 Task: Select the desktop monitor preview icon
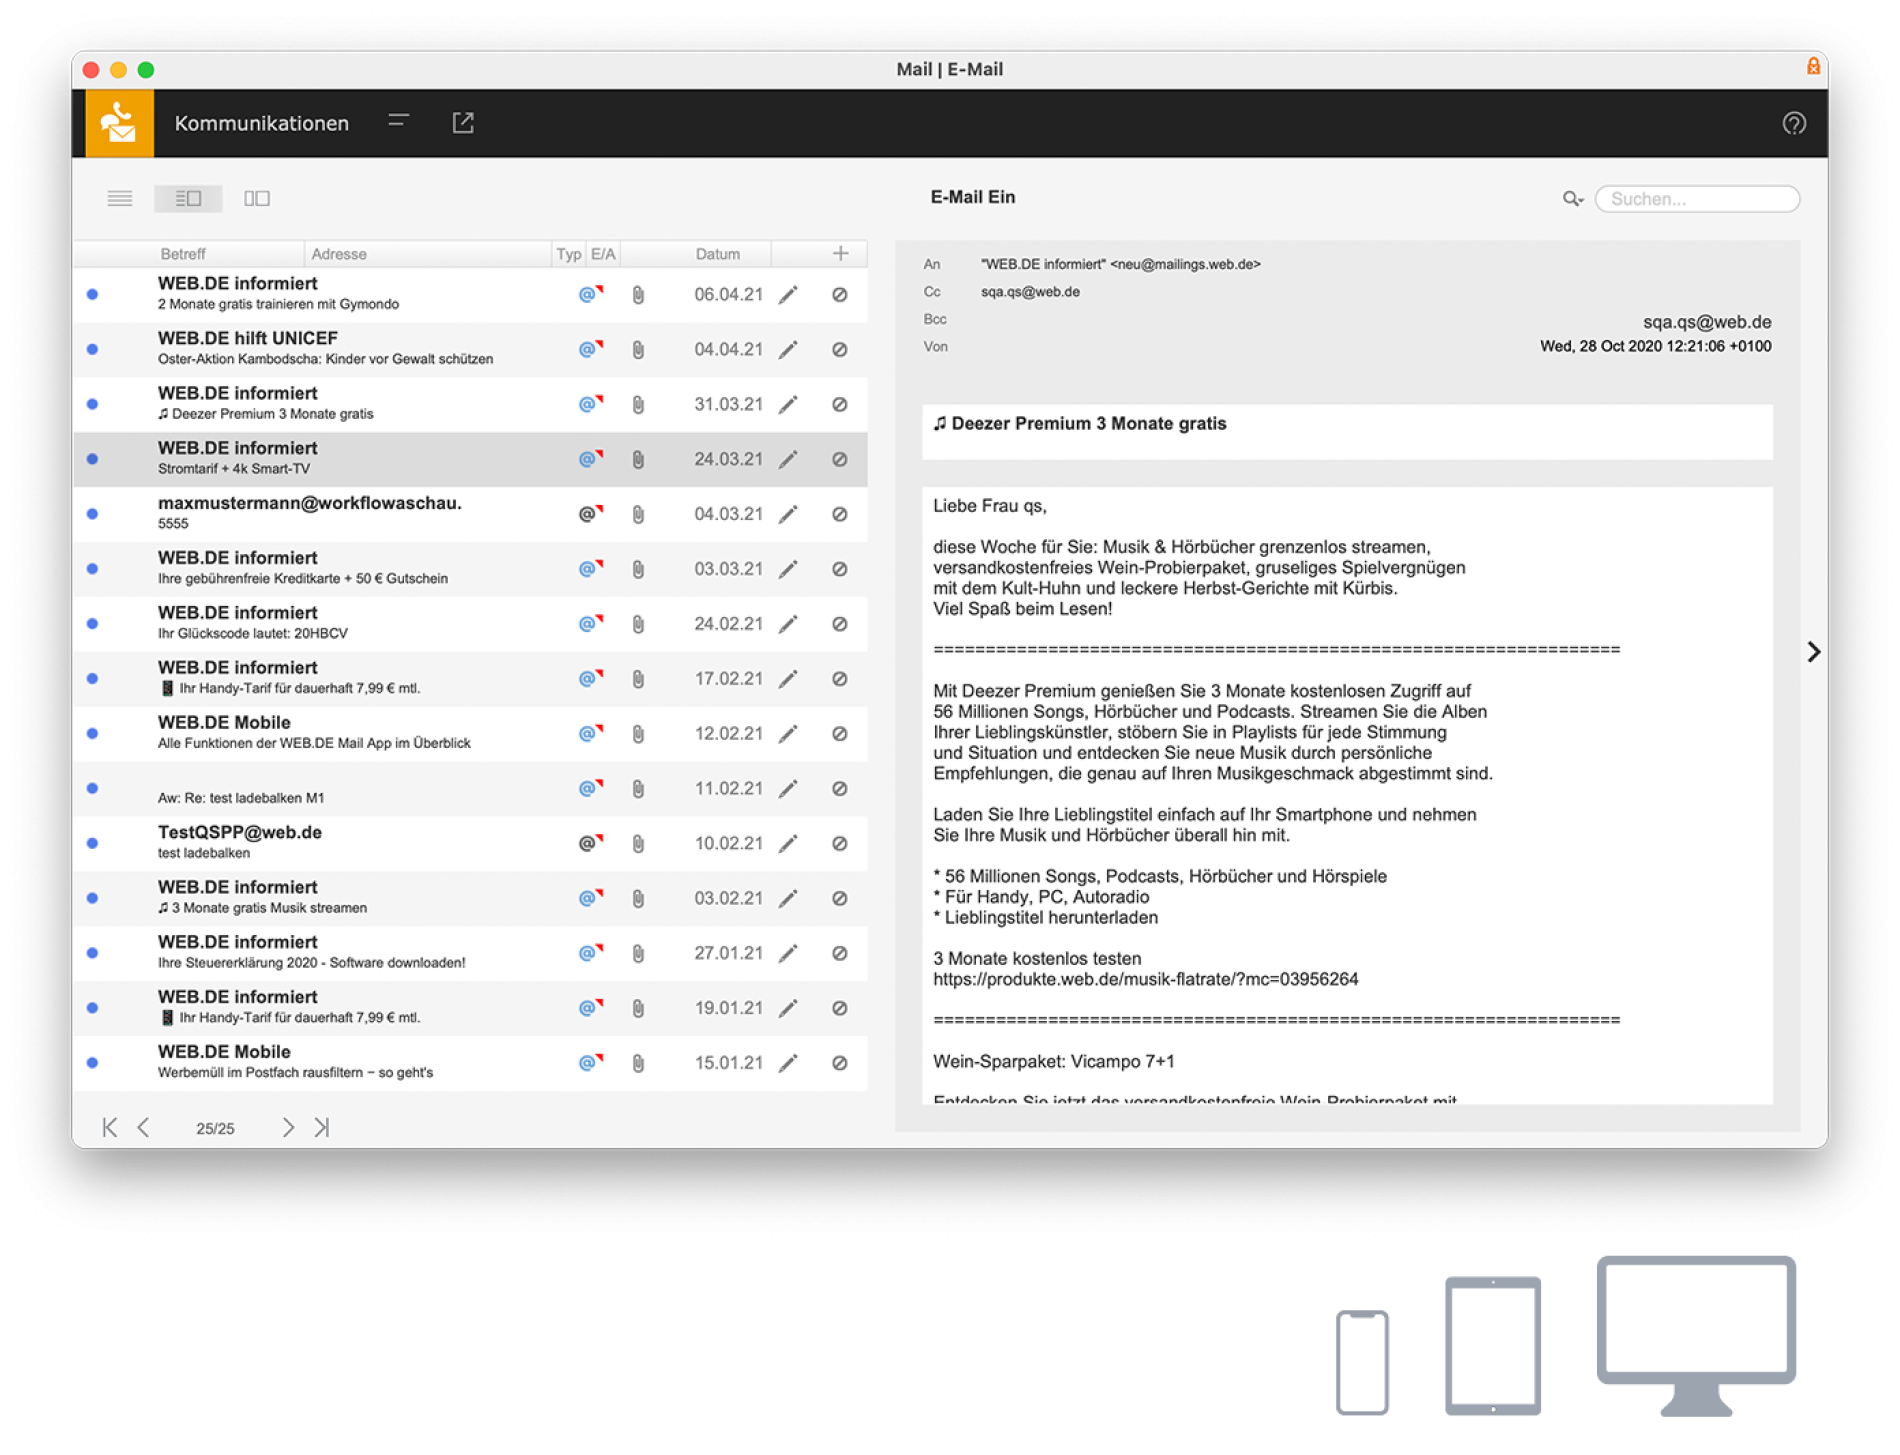pyautogui.click(x=1696, y=1336)
